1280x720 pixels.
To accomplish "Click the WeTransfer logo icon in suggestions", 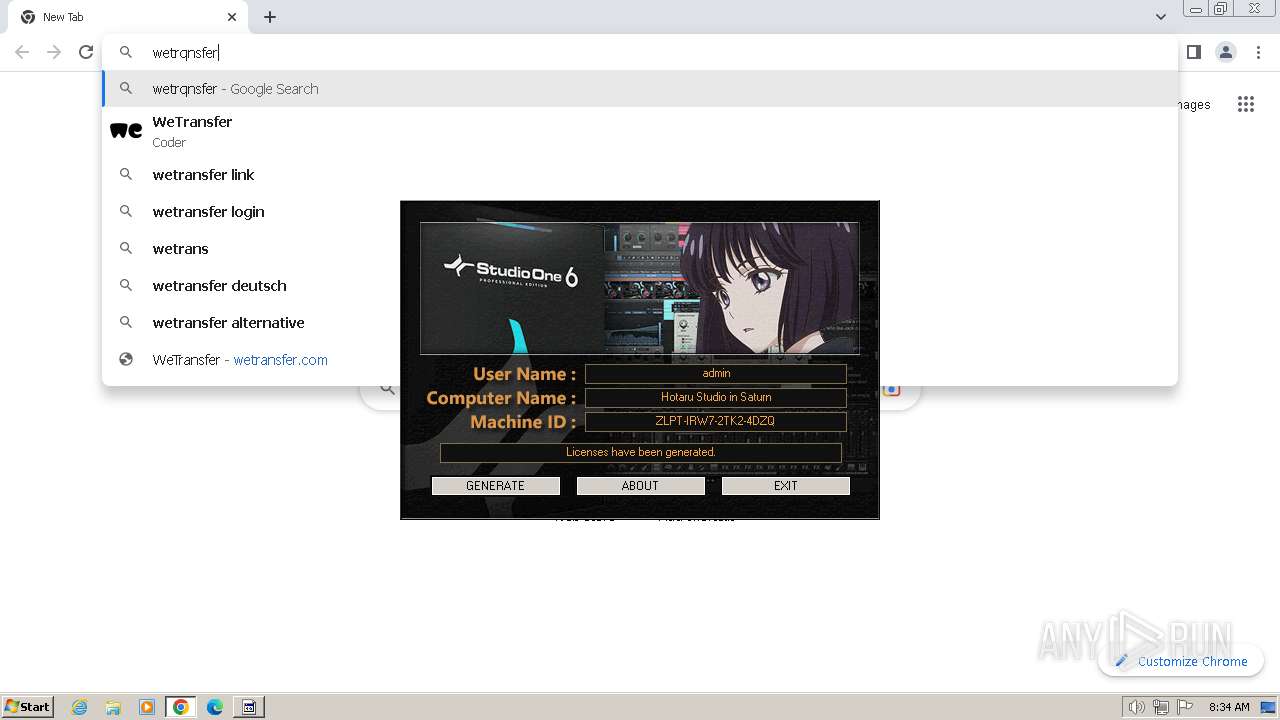I will point(126,131).
